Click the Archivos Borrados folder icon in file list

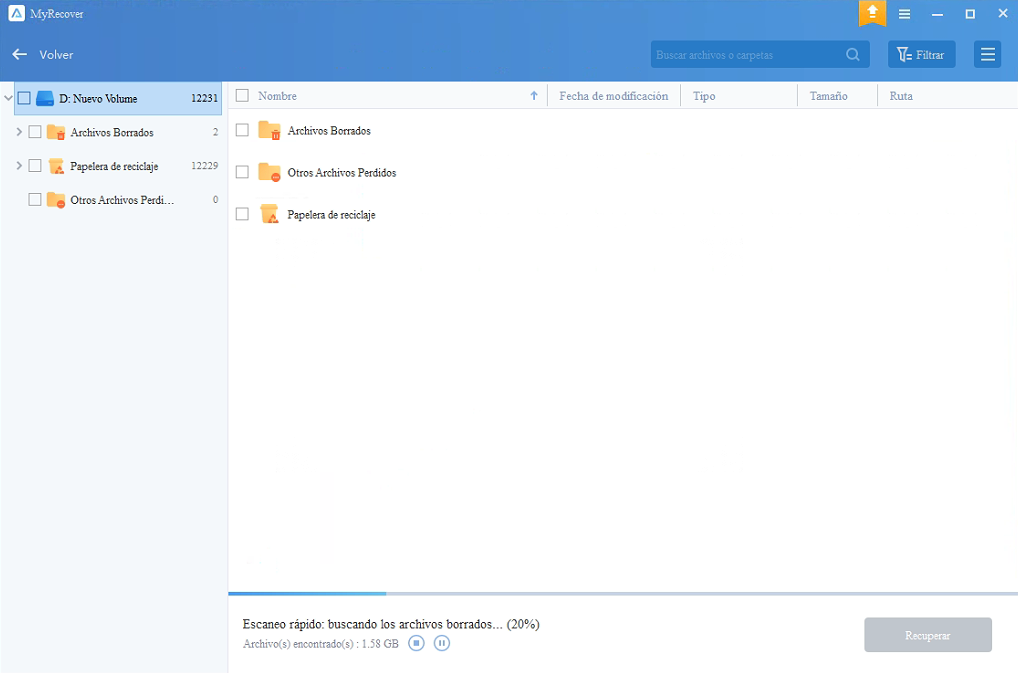click(x=269, y=130)
